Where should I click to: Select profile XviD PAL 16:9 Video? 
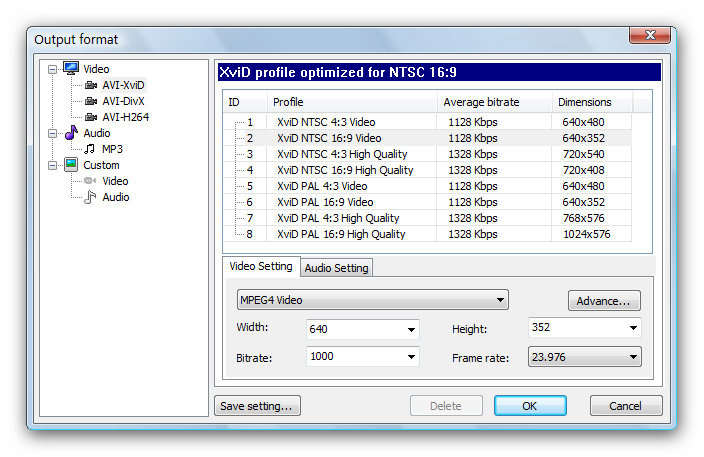coord(325,202)
